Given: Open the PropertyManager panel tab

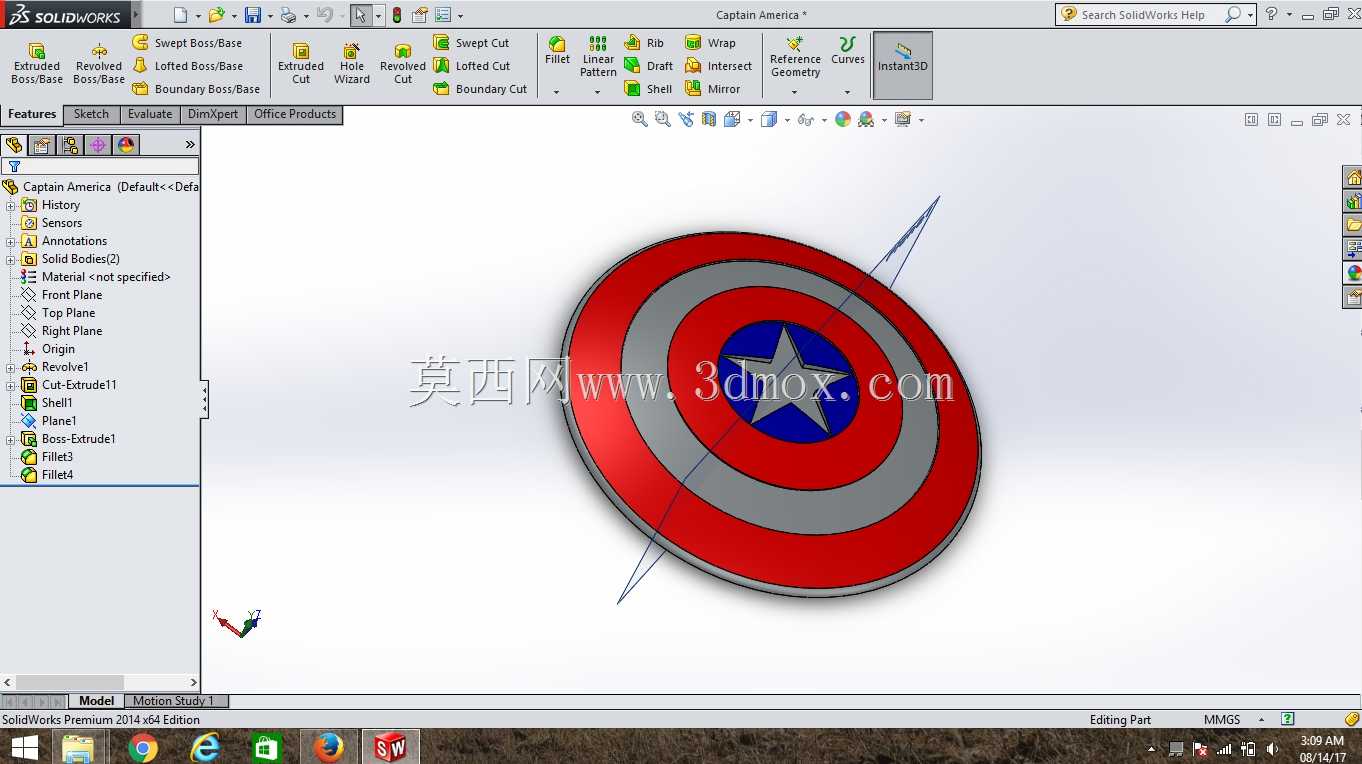Looking at the screenshot, I should coord(42,145).
